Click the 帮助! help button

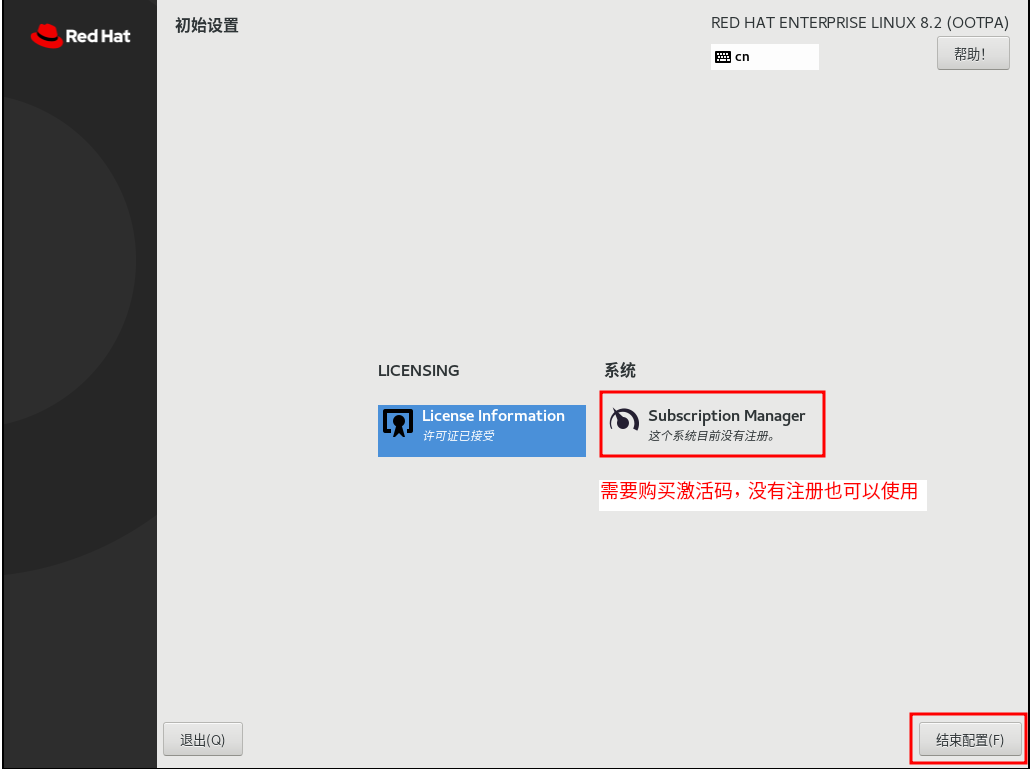(x=972, y=53)
